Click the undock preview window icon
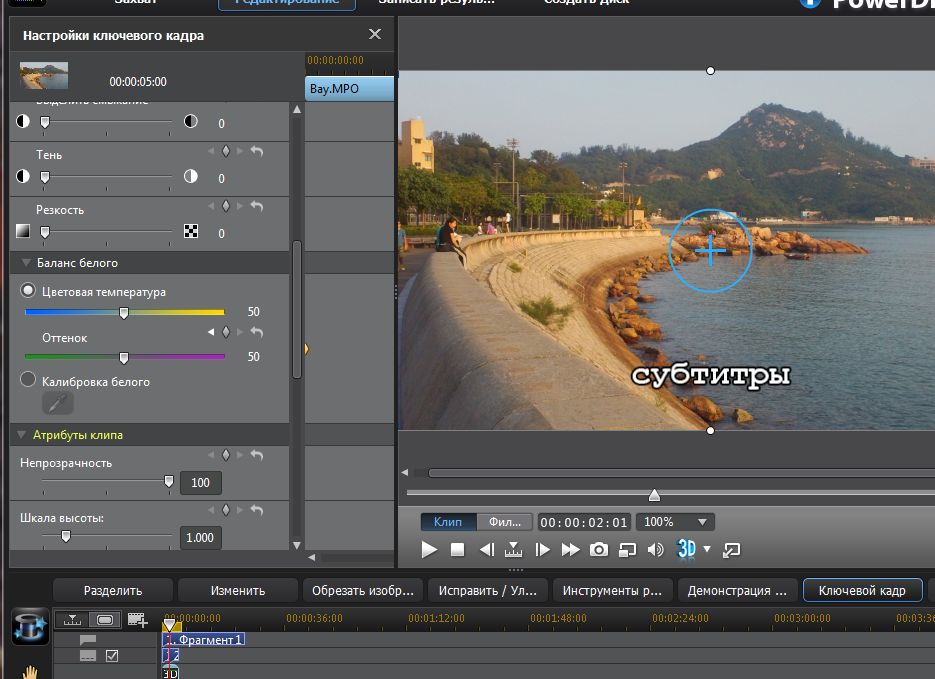 (x=731, y=549)
